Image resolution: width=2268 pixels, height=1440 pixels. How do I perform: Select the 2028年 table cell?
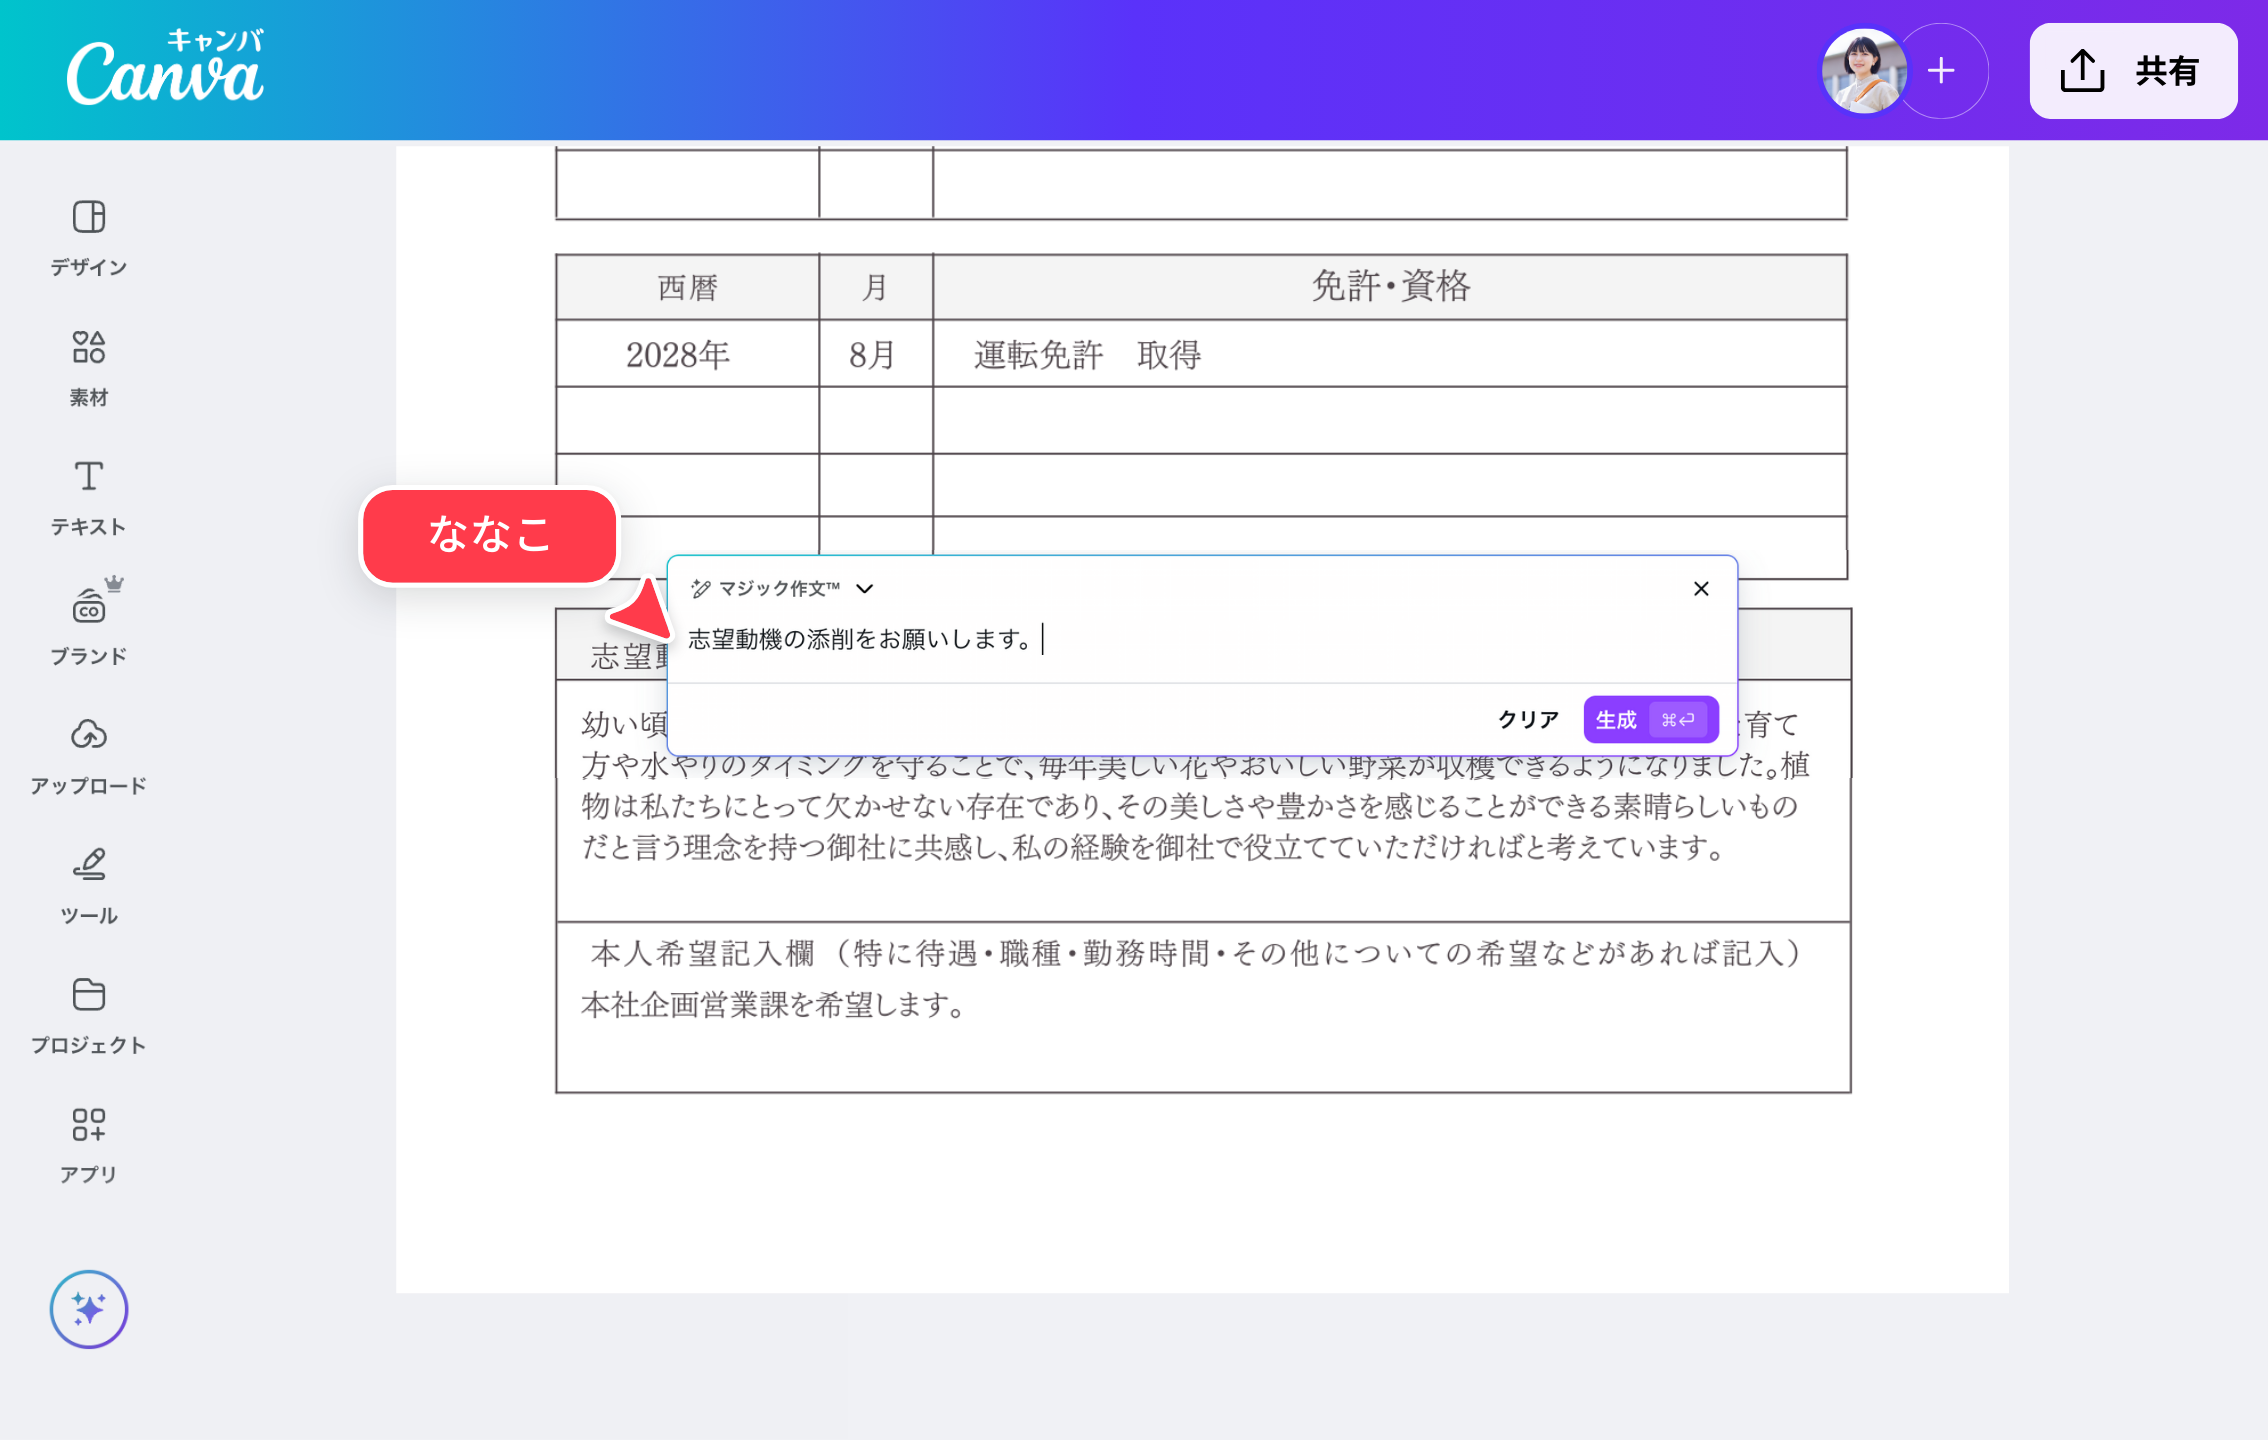(687, 354)
